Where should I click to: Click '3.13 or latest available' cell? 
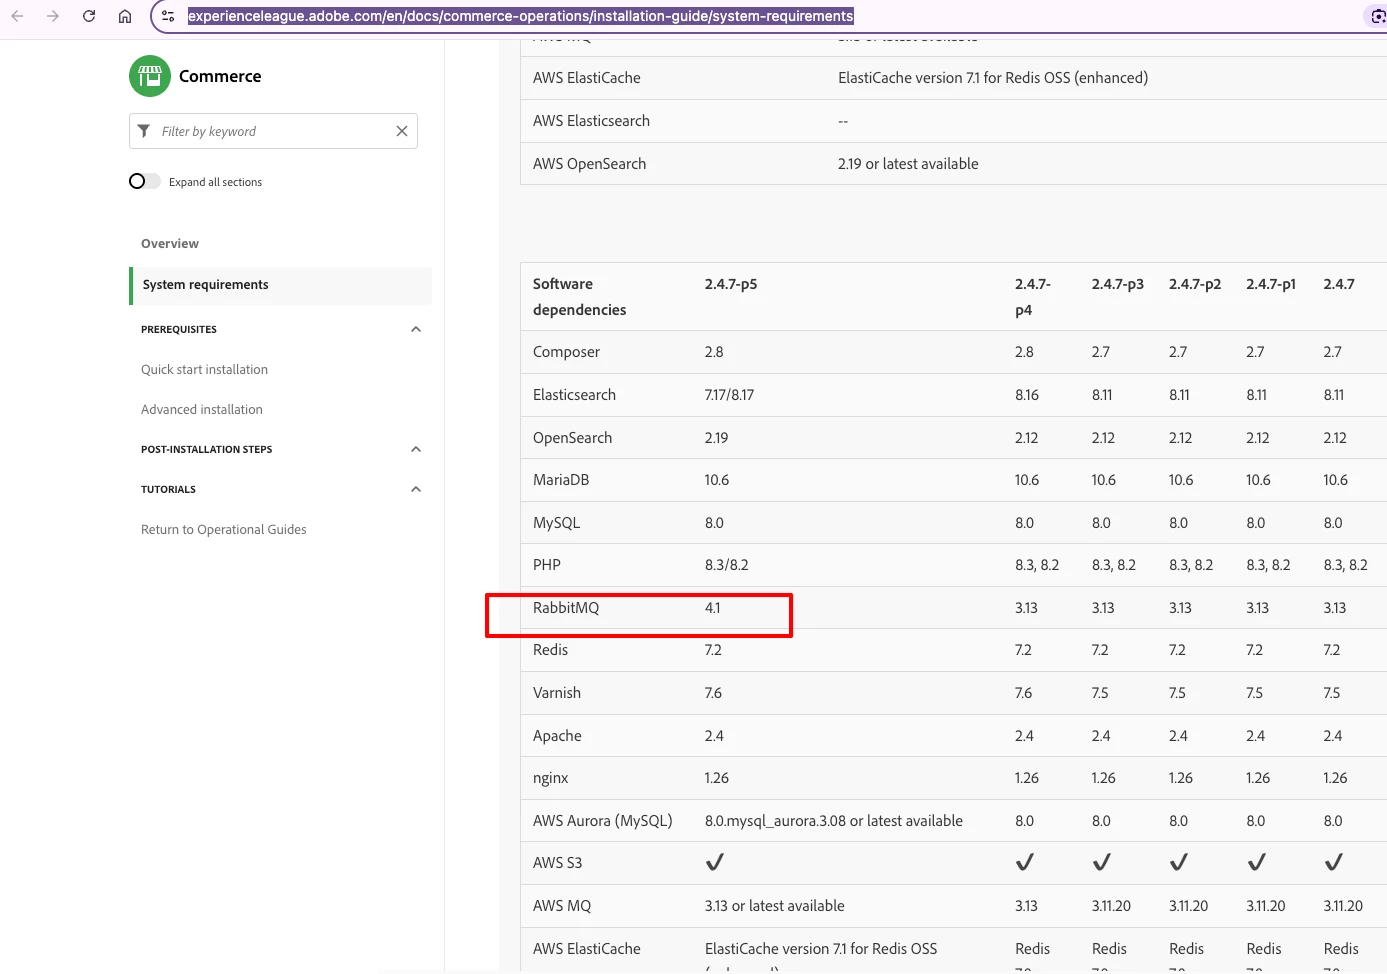pyautogui.click(x=775, y=906)
